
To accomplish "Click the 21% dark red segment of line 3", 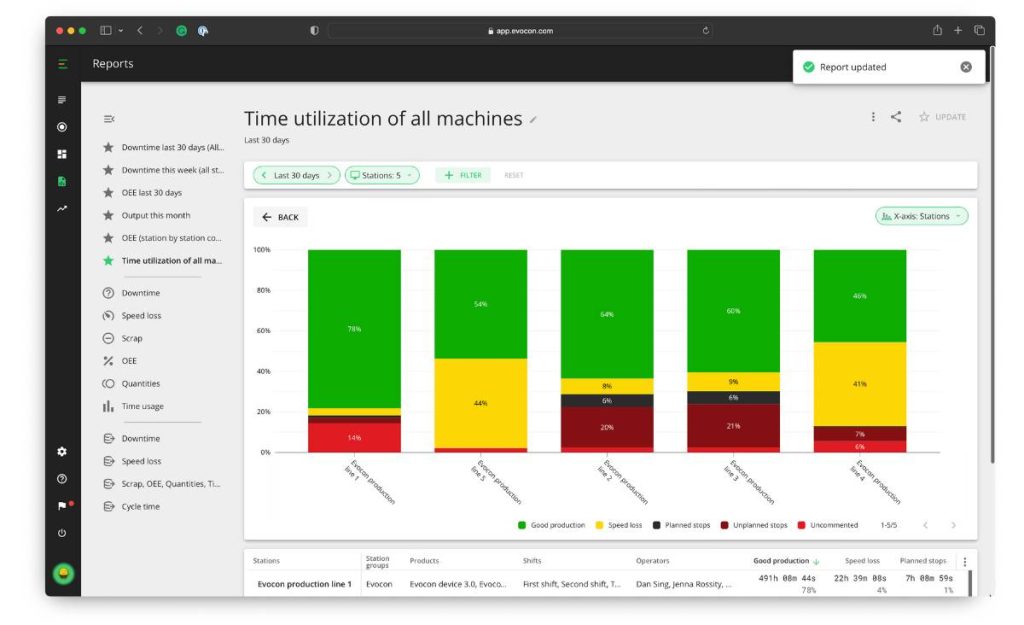I will point(733,426).
